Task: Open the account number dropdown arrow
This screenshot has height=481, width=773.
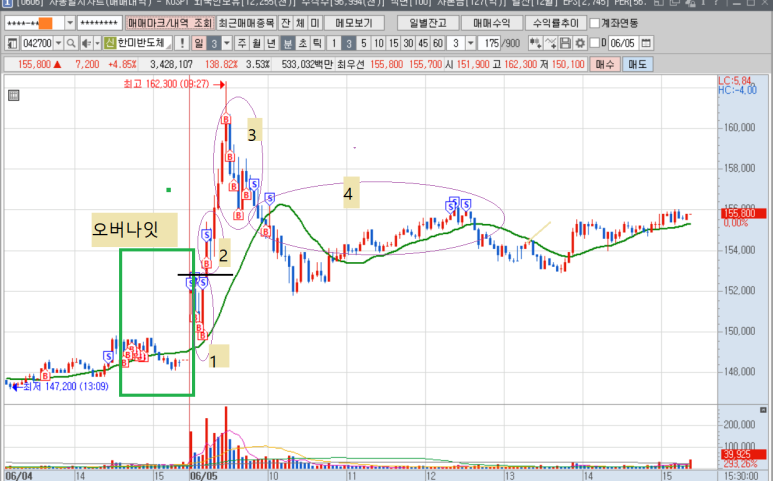Action: [x=69, y=23]
